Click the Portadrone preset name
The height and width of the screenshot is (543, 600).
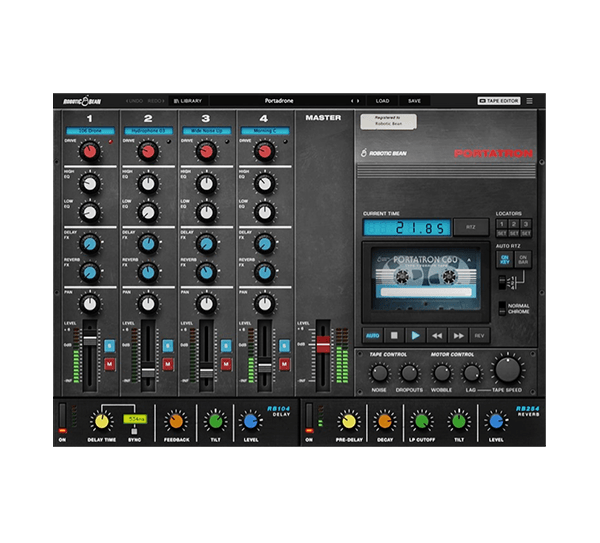[x=279, y=101]
